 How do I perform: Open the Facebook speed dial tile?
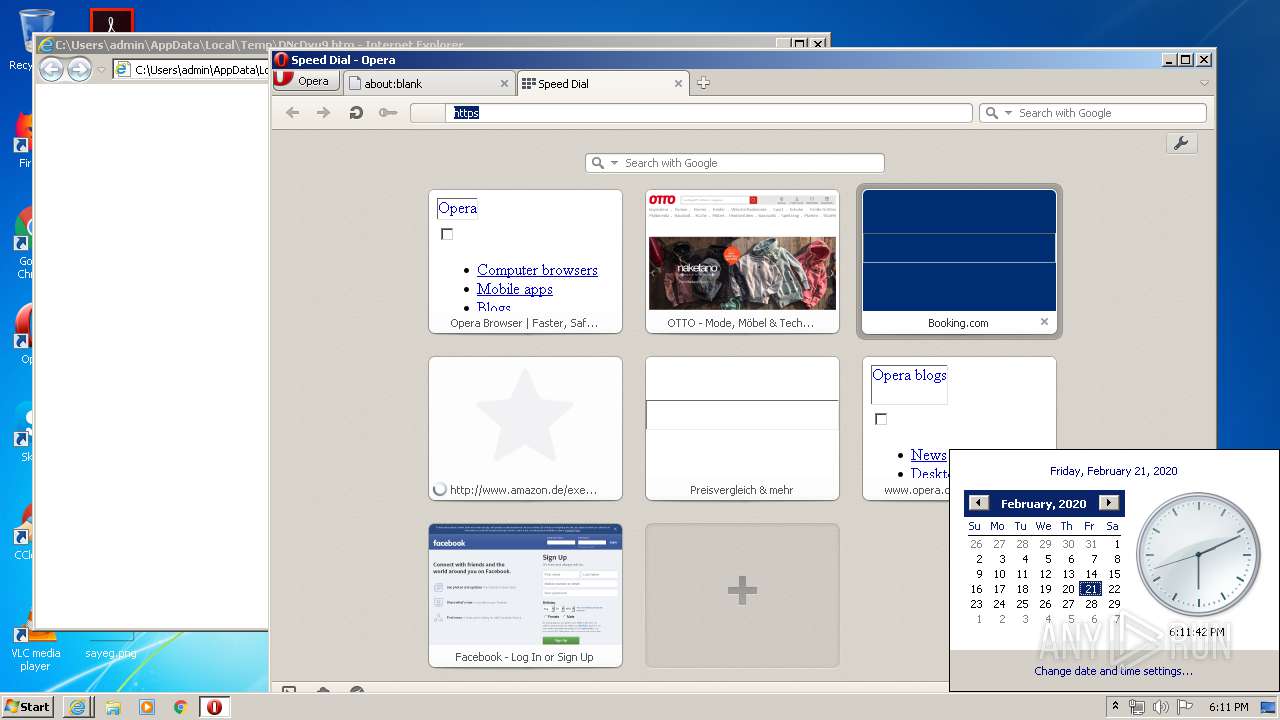(525, 595)
